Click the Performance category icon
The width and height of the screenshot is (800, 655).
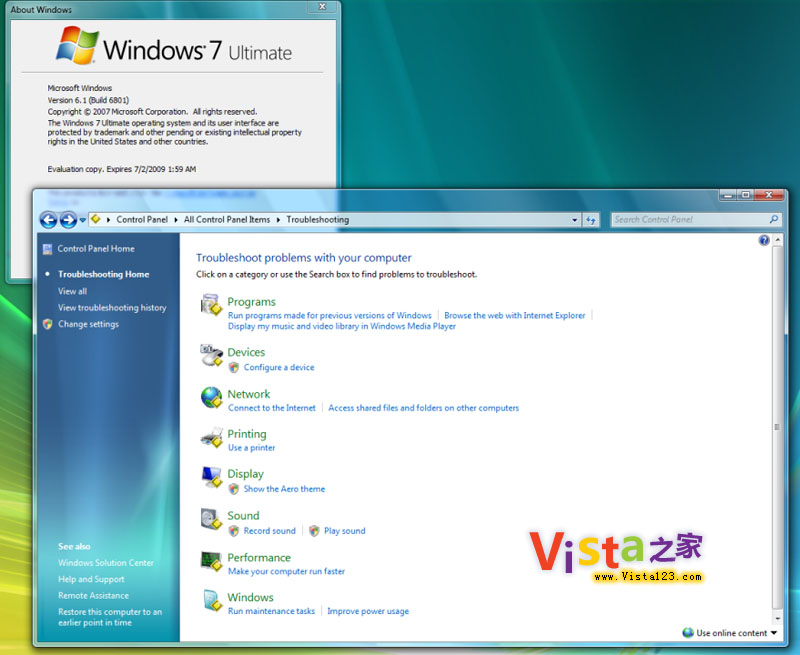click(211, 561)
